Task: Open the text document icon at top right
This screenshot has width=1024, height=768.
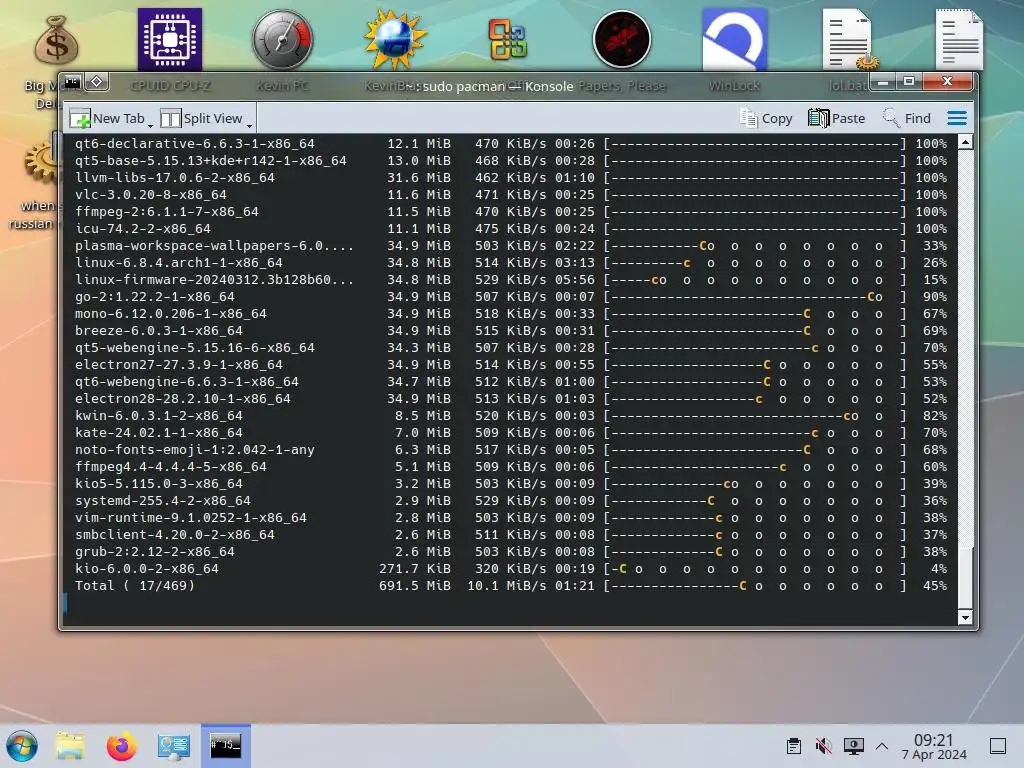Action: [959, 39]
